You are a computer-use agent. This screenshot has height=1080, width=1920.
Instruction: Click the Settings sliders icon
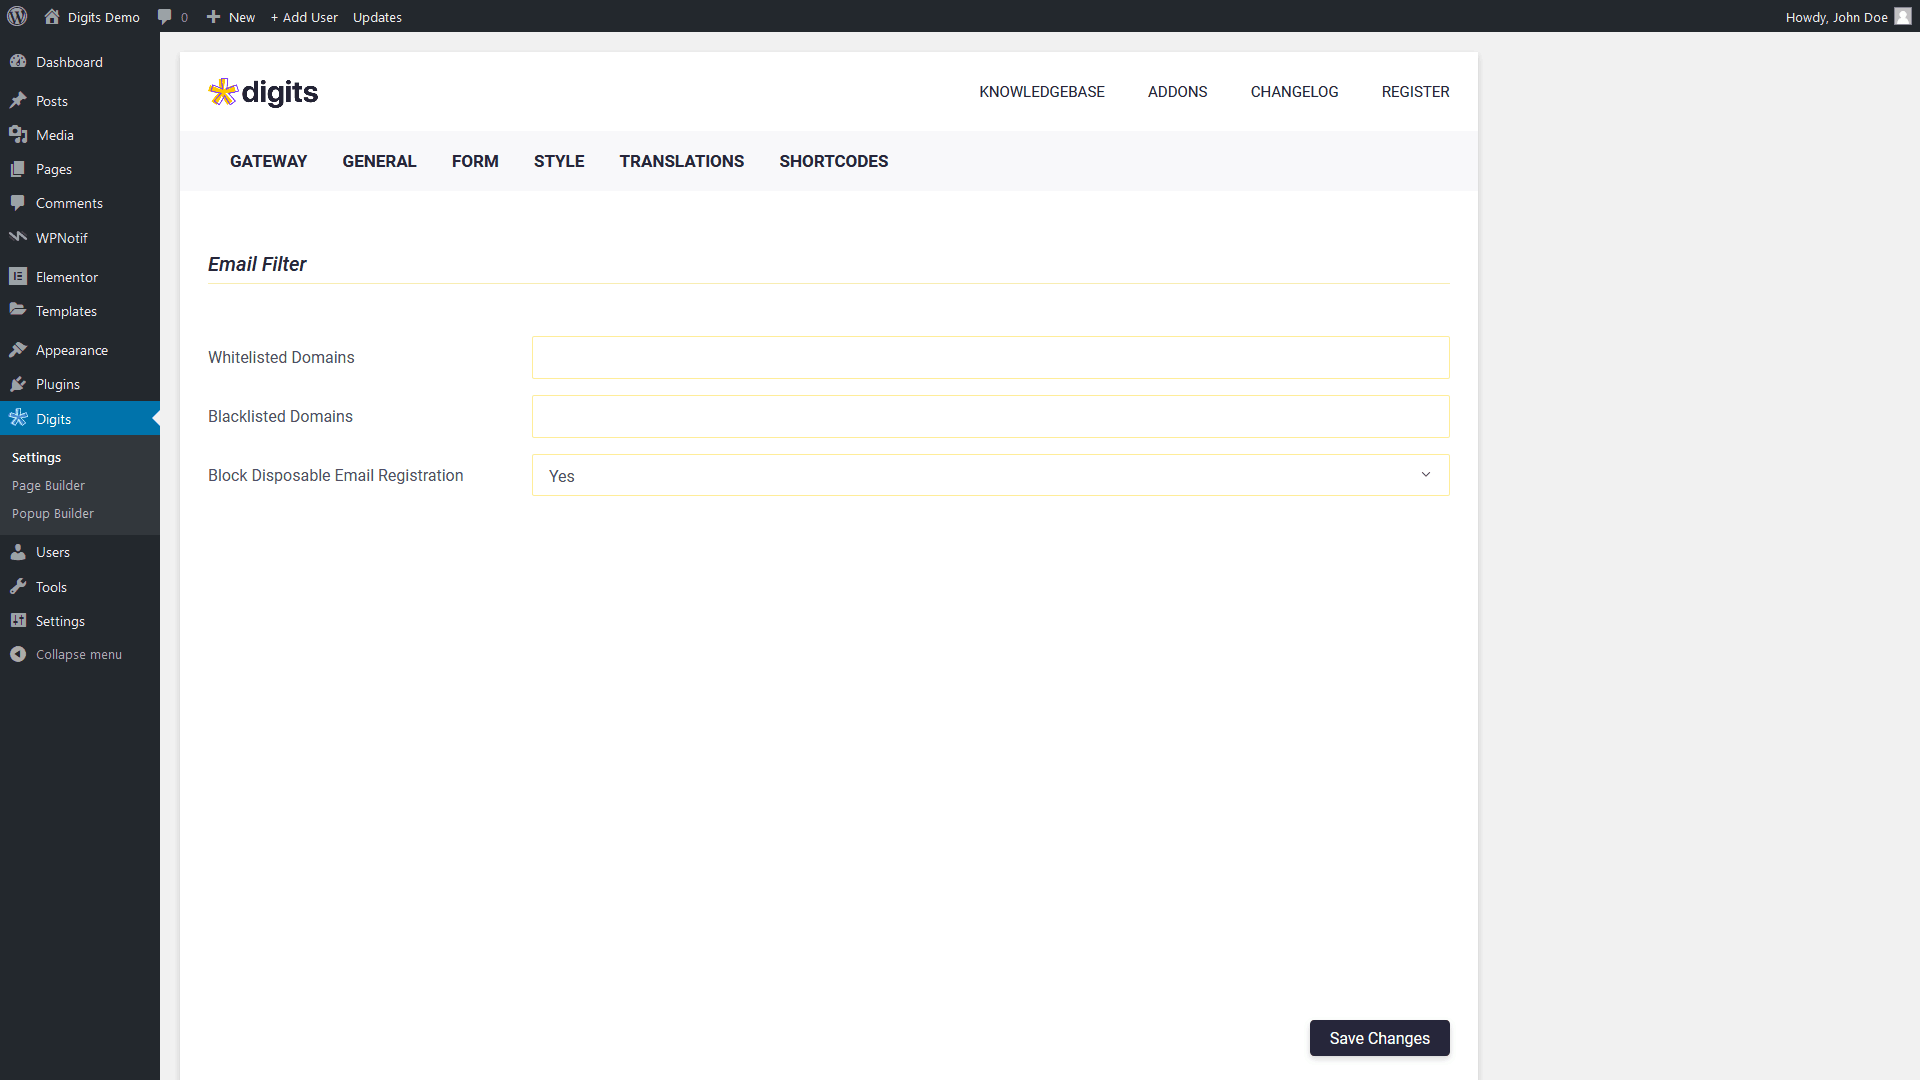18,620
